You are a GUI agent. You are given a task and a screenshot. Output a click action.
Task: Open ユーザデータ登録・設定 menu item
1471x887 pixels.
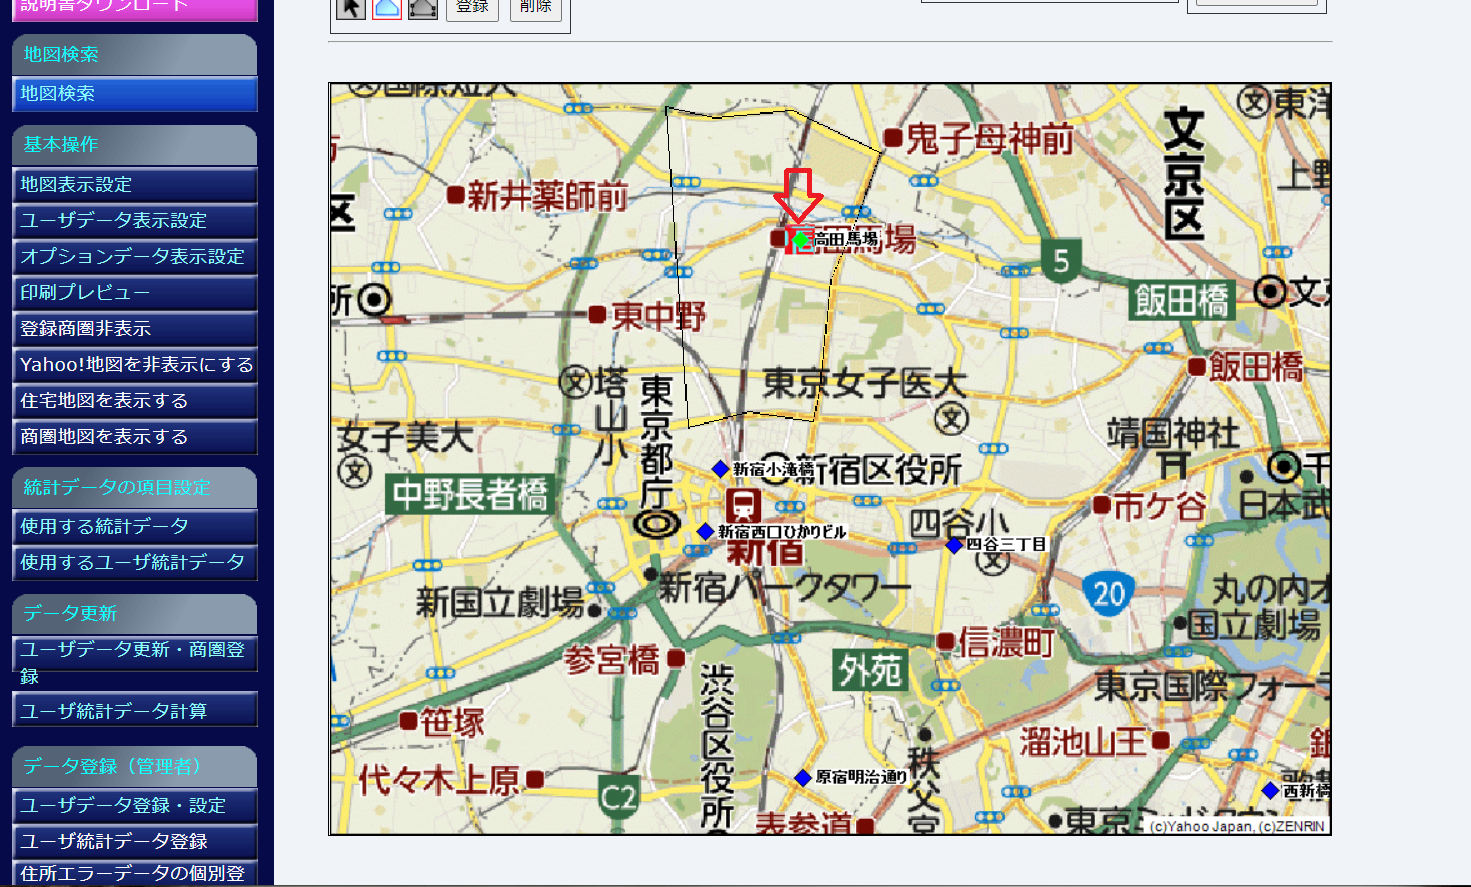point(135,806)
